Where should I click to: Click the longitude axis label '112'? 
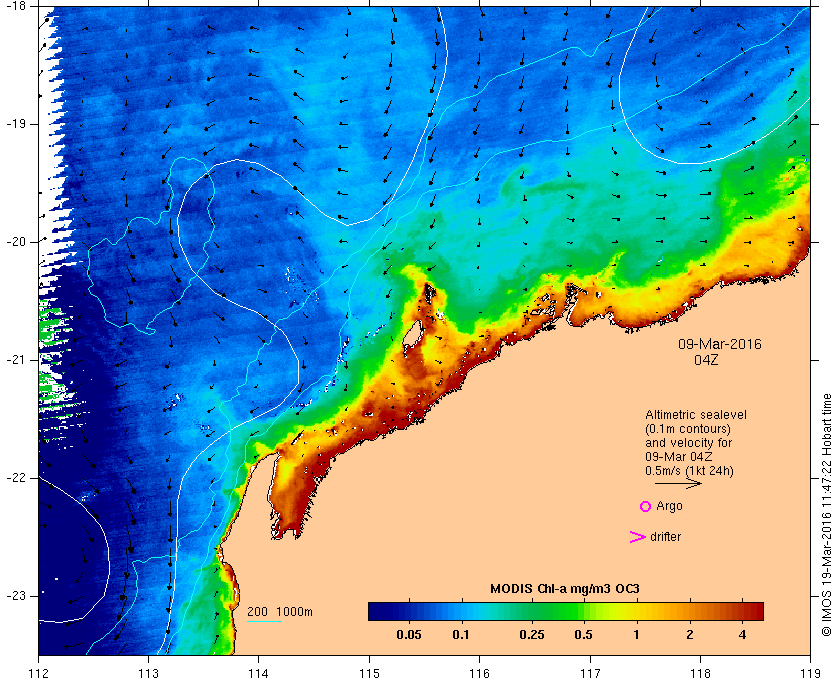click(x=39, y=673)
